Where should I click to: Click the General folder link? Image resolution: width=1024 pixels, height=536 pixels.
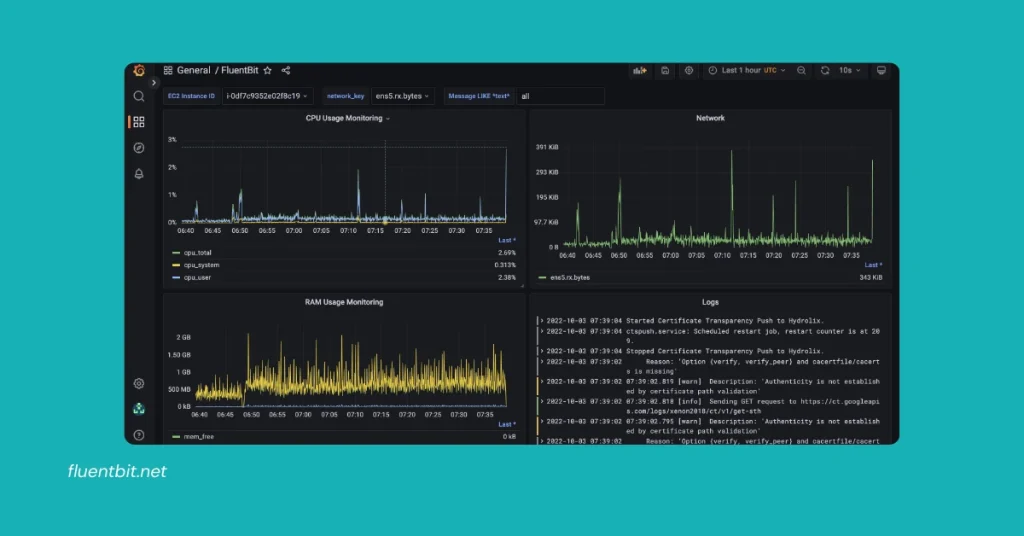coord(193,71)
